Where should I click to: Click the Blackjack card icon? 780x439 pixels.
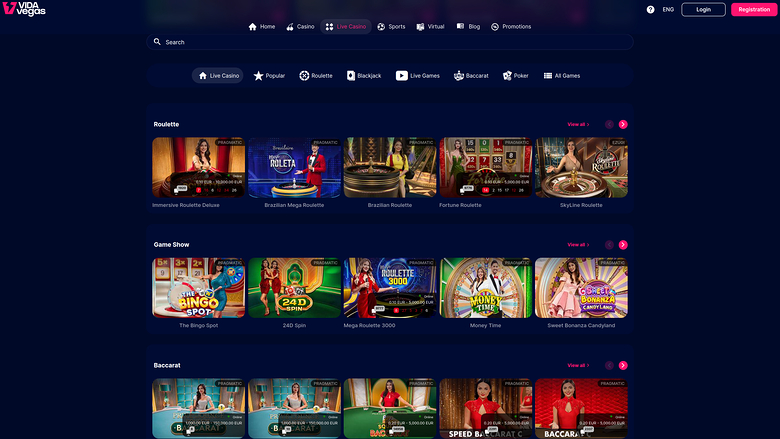click(x=351, y=76)
